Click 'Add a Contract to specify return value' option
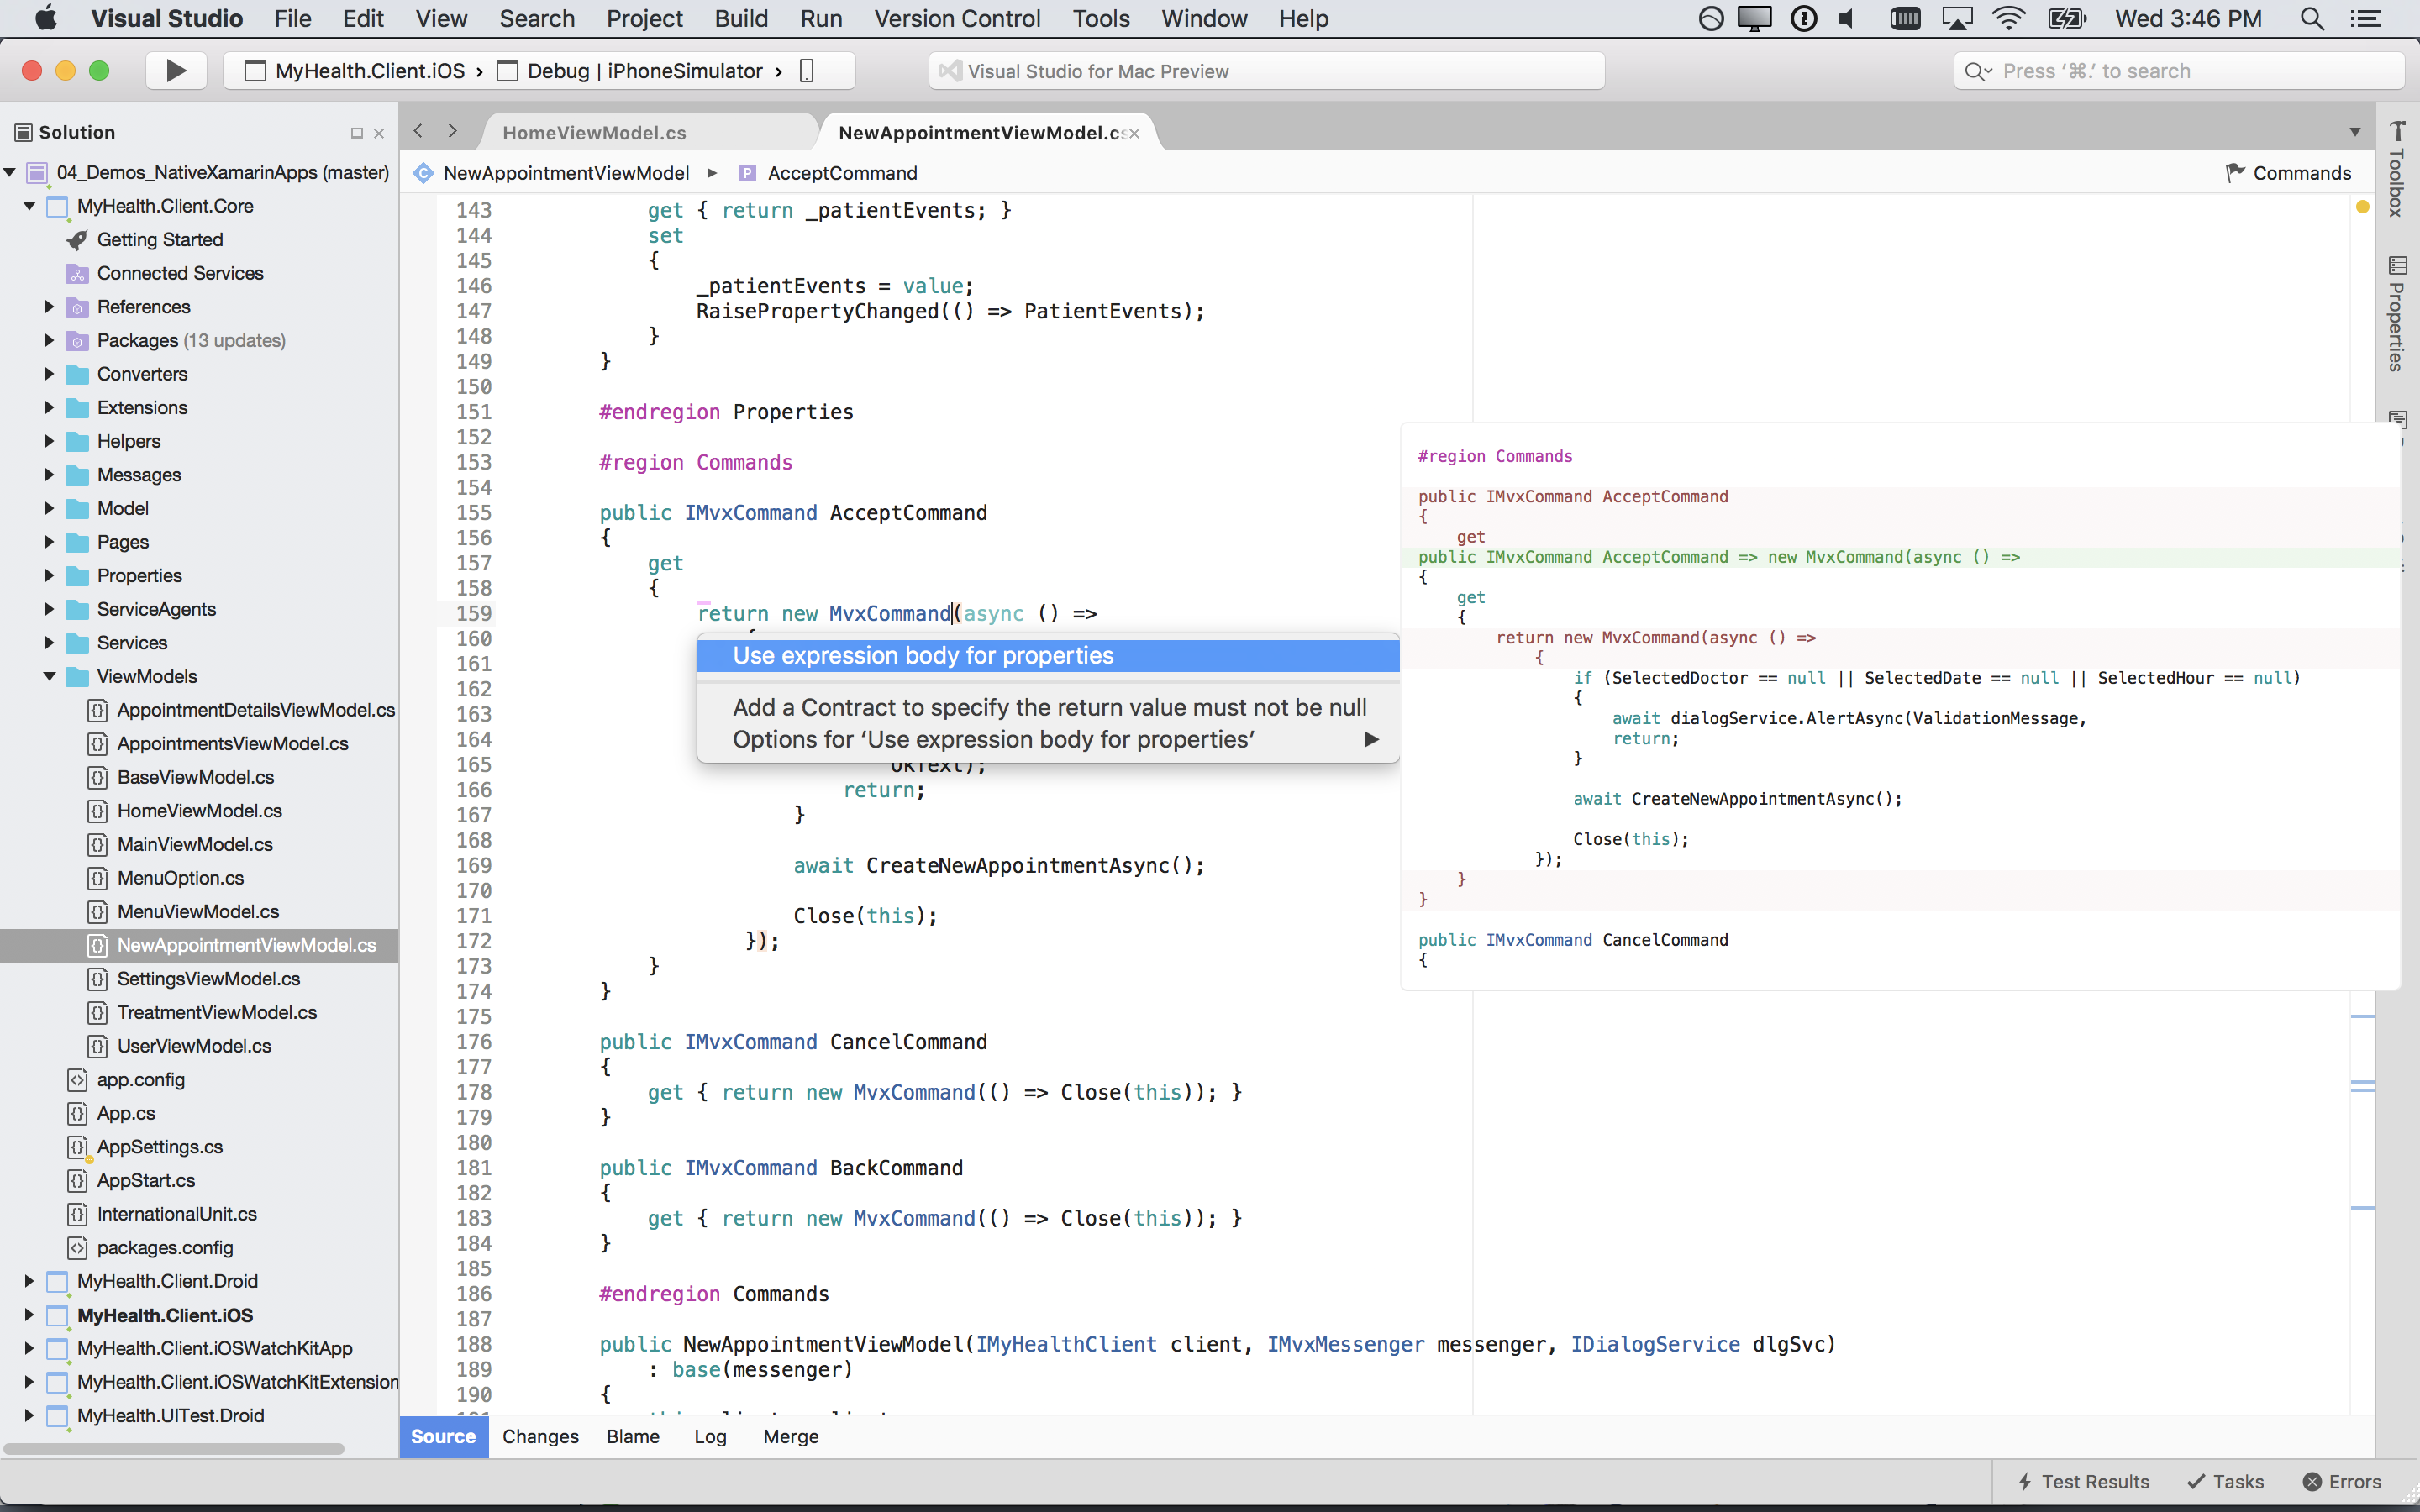This screenshot has height=1512, width=2420. coord(1049,706)
